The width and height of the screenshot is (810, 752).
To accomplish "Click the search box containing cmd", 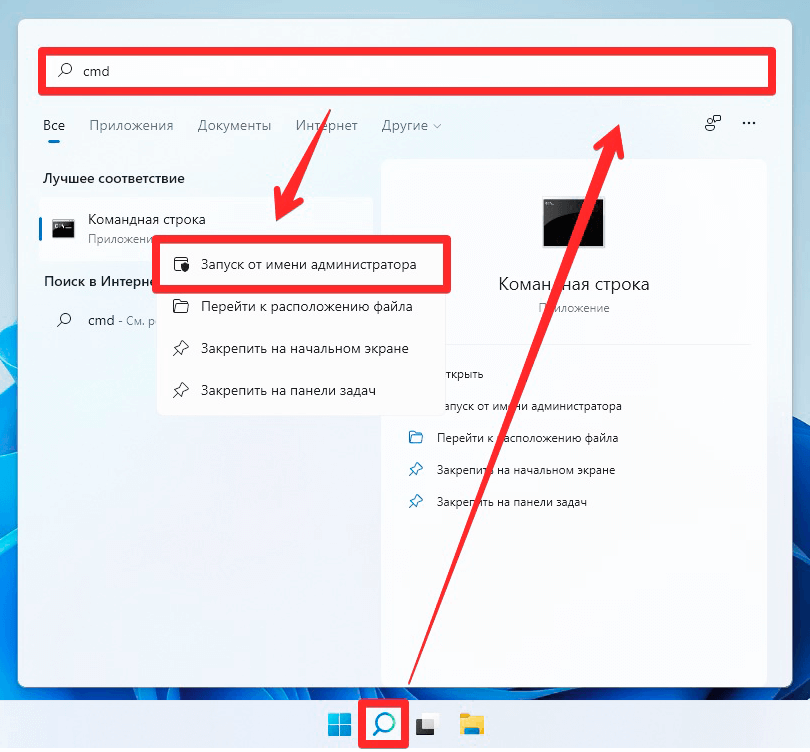I will click(407, 71).
